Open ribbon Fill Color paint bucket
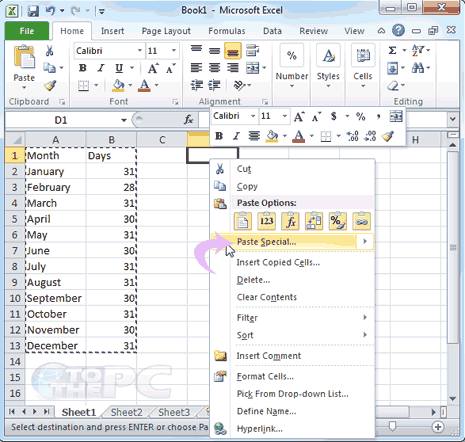This screenshot has width=465, height=442. [x=118, y=86]
